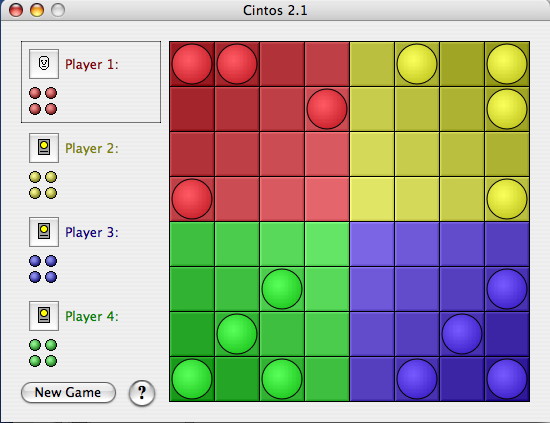Open help with the question mark button
This screenshot has width=550, height=423.
(x=142, y=393)
